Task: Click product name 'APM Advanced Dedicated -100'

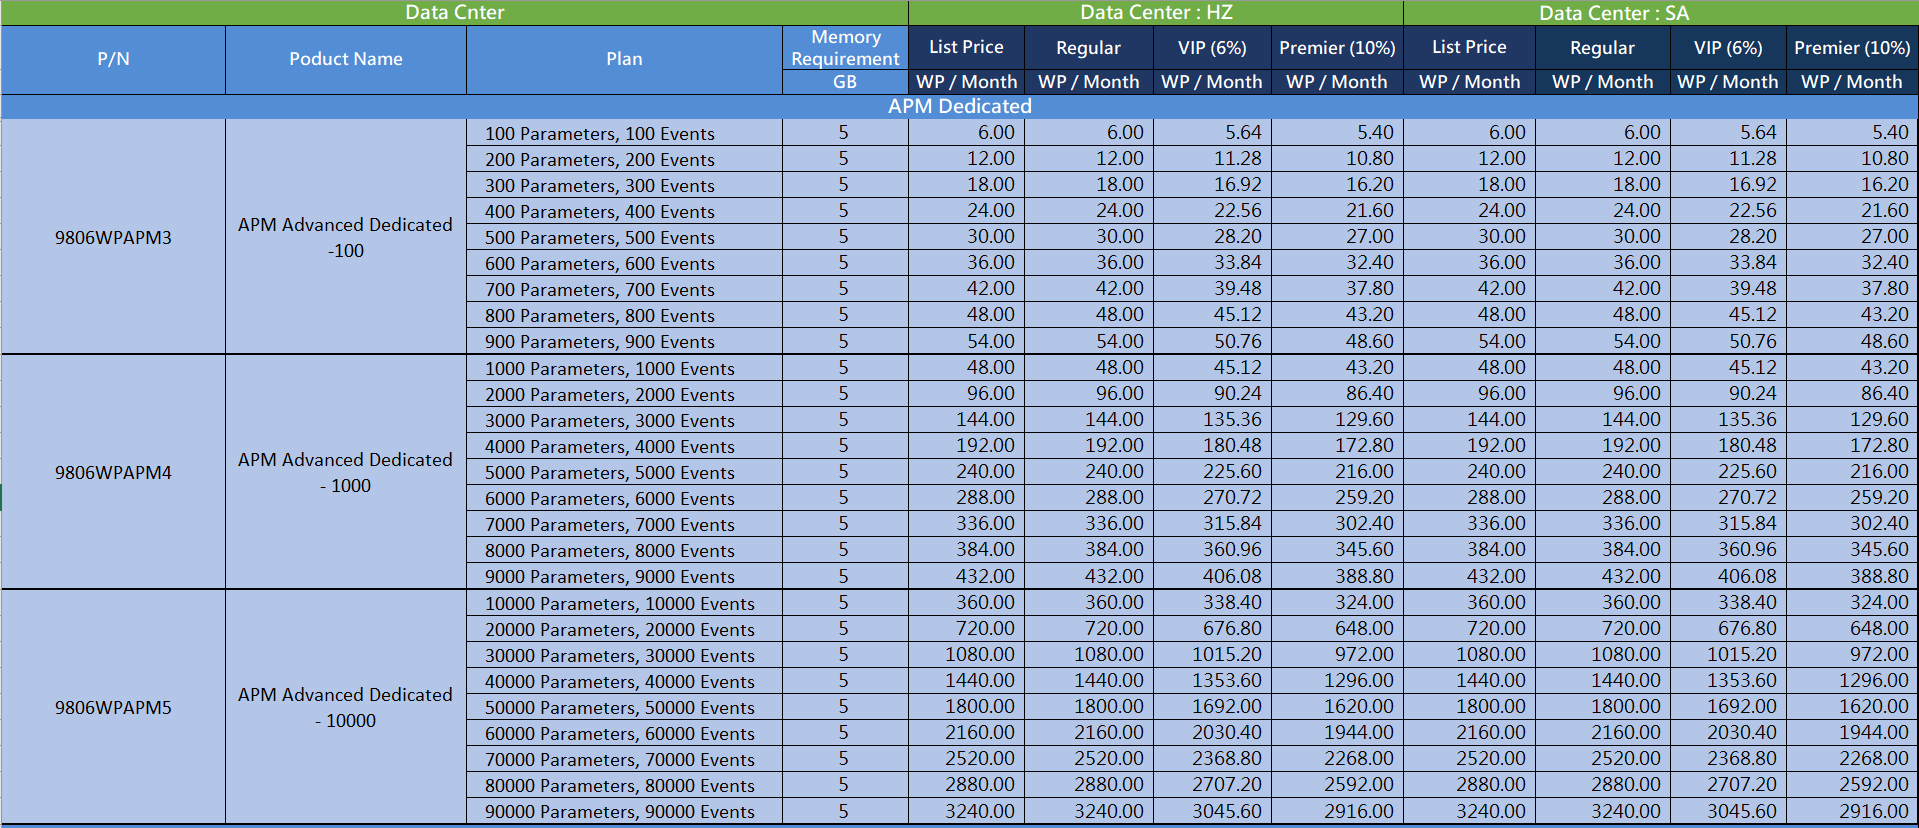Action: [x=346, y=237]
